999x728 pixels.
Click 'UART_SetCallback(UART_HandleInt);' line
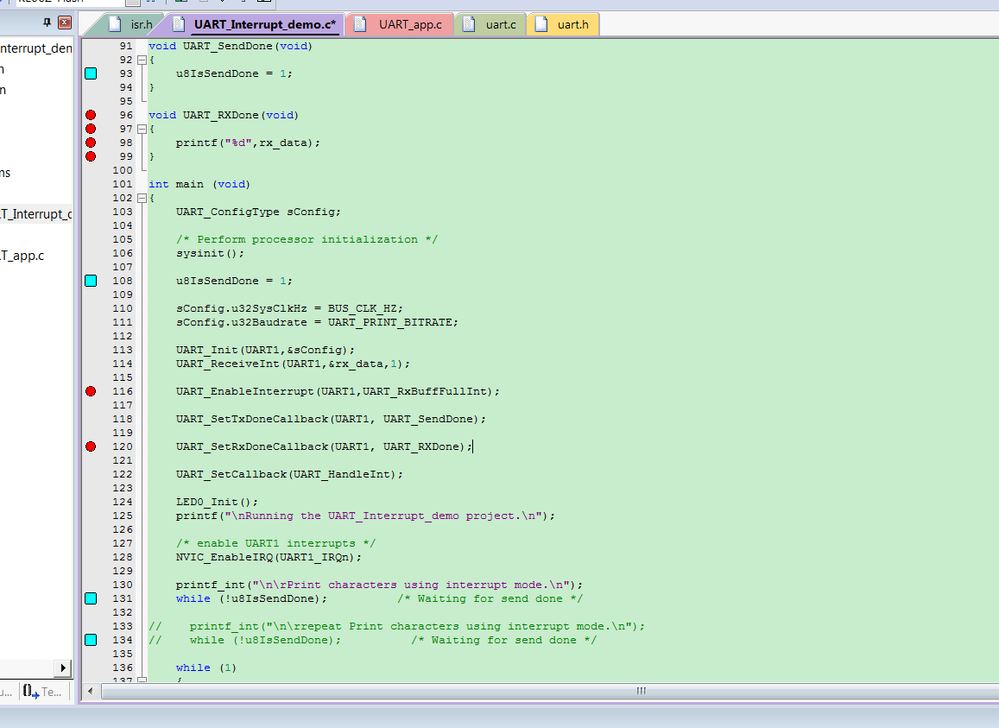289,475
